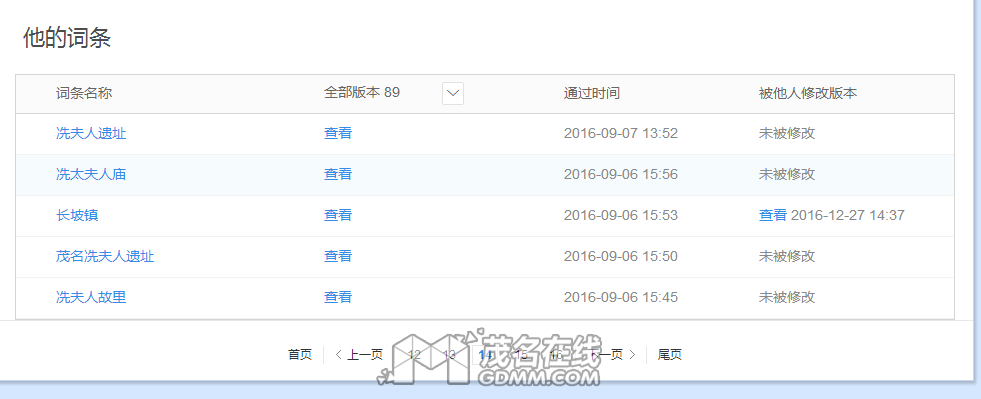Click 未被修改 in the 洗夫人遗址 row

[787, 133]
